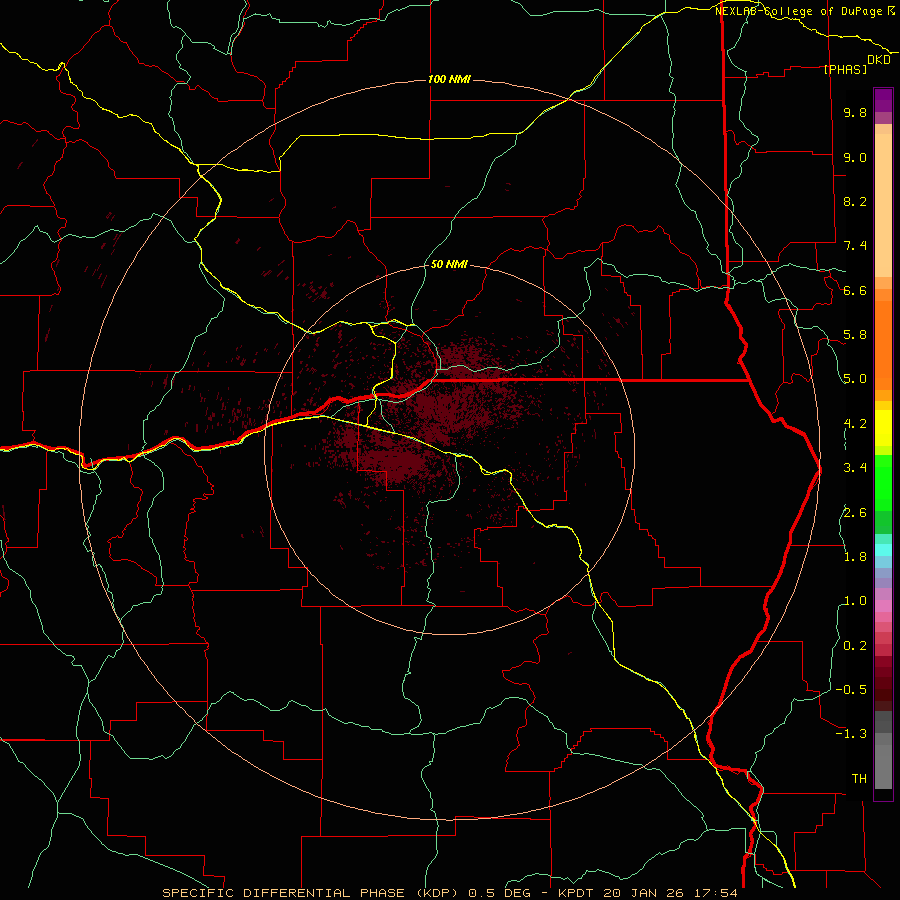Click the bright green color bar segment
The image size is (900, 900).
pyautogui.click(x=883, y=482)
